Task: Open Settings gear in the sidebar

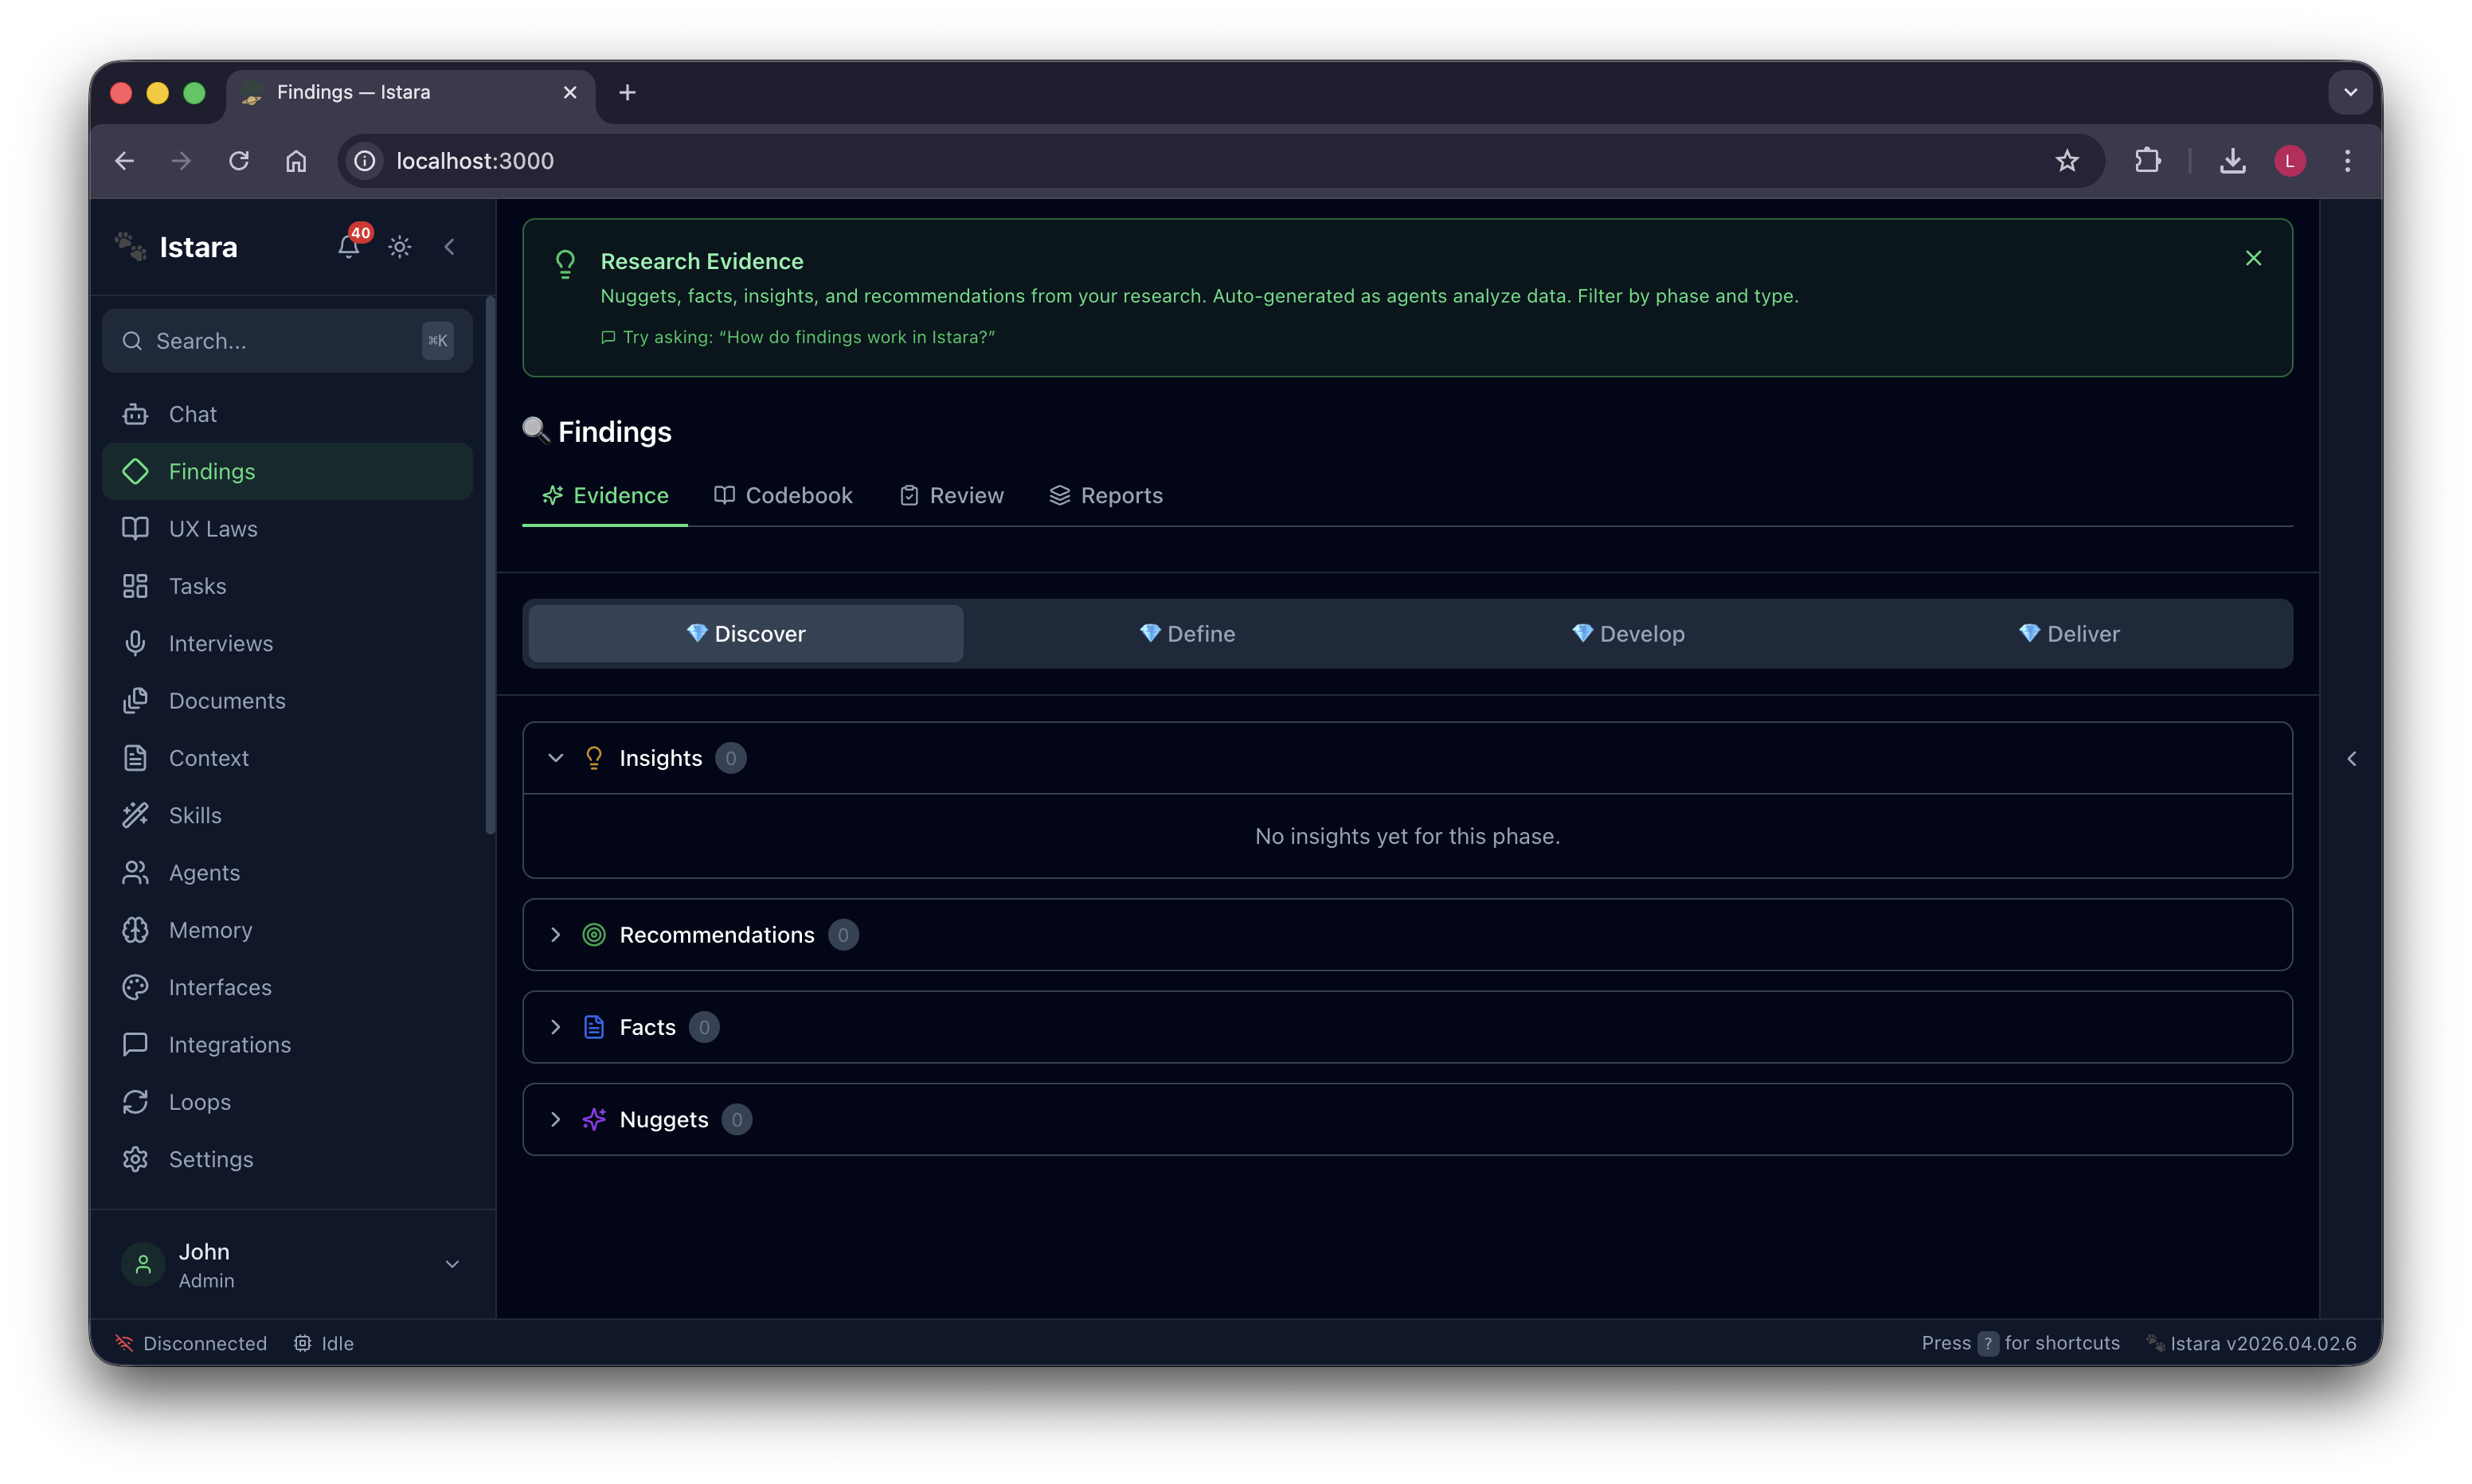Action: 210,1159
